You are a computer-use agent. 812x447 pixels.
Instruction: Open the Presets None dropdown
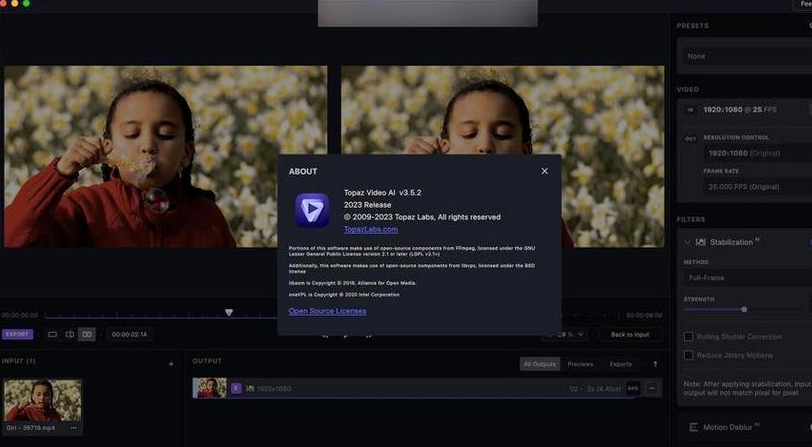[746, 56]
